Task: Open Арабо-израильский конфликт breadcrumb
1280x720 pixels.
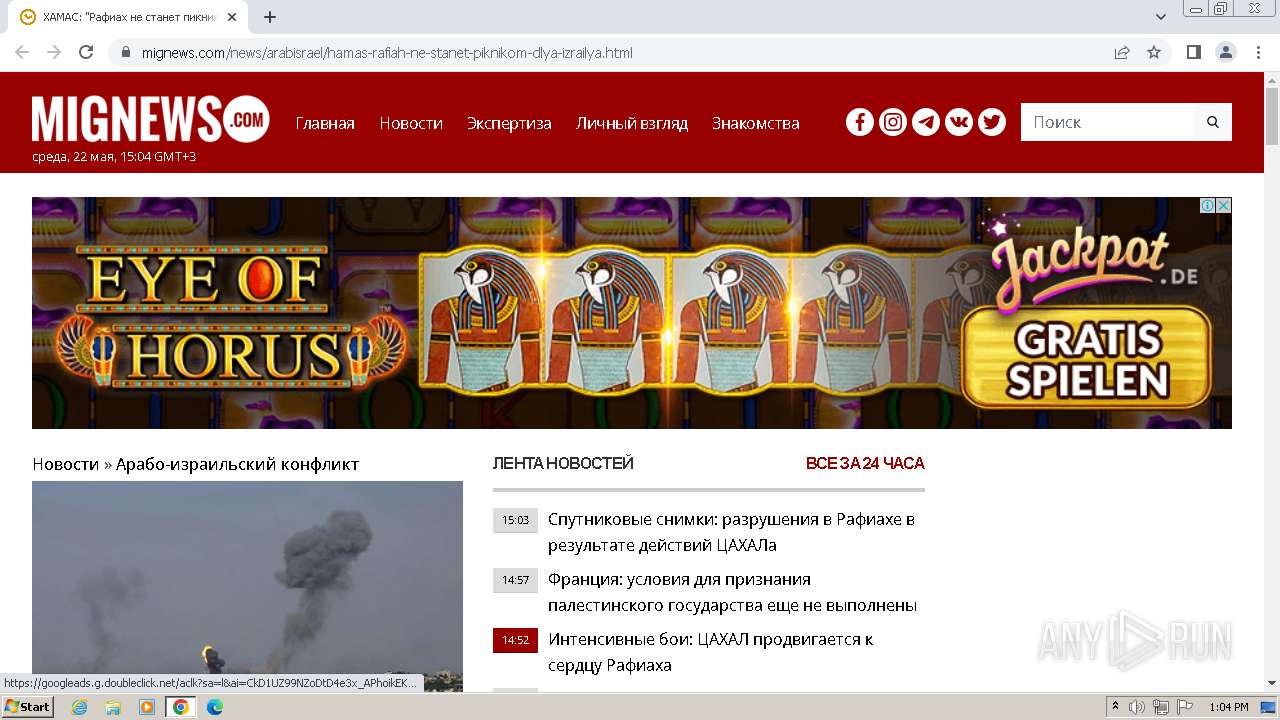Action: [x=237, y=464]
